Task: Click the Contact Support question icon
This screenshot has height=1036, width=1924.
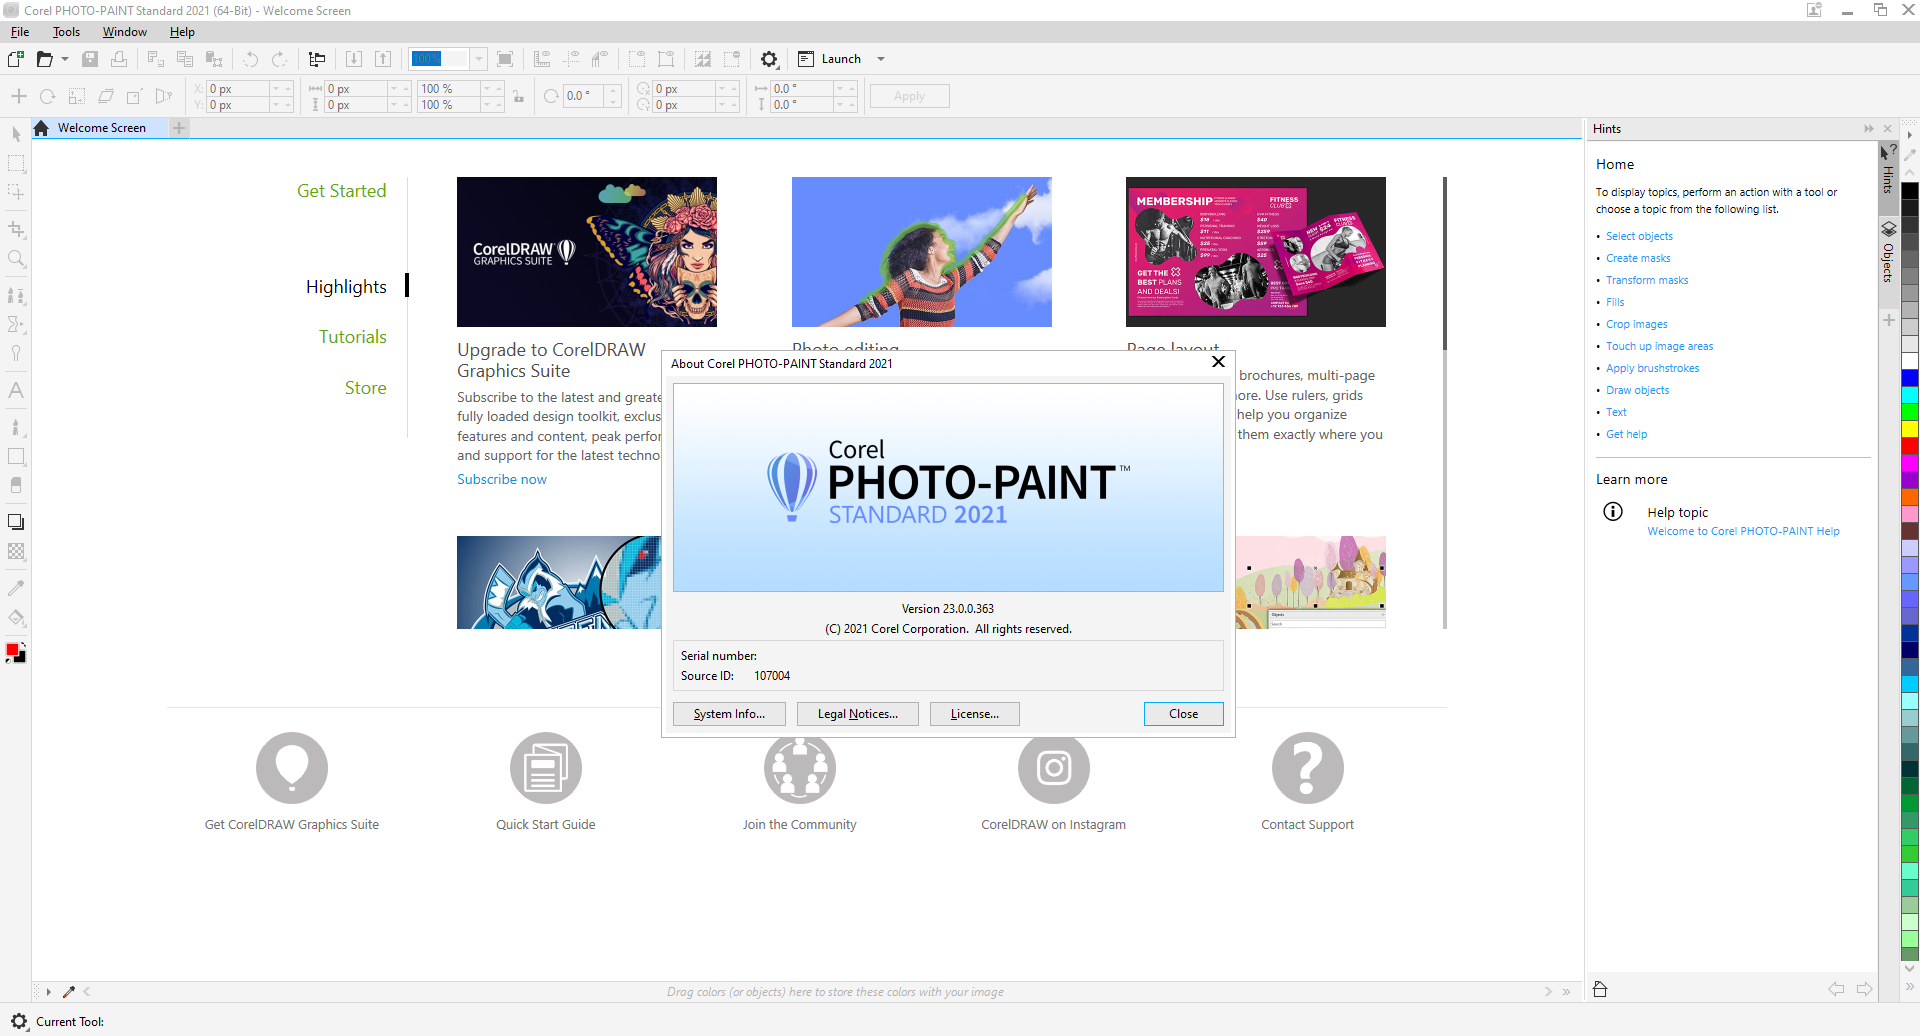Action: 1307,768
